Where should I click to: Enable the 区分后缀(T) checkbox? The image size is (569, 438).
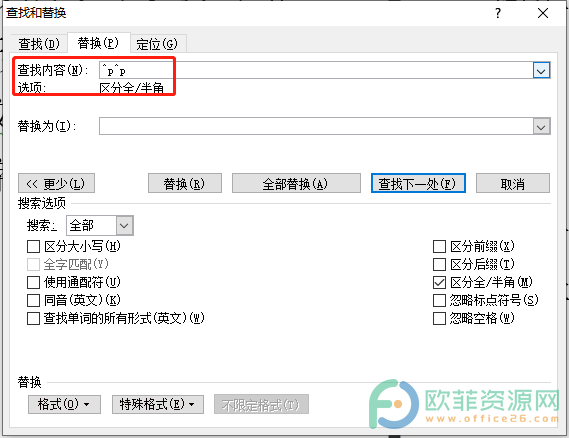click(439, 265)
